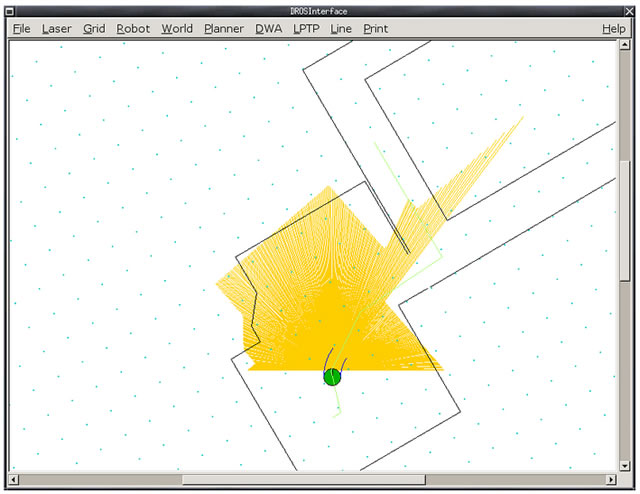Close the DROSInterface window
Viewport: 640px width, 494px height.
(x=629, y=11)
